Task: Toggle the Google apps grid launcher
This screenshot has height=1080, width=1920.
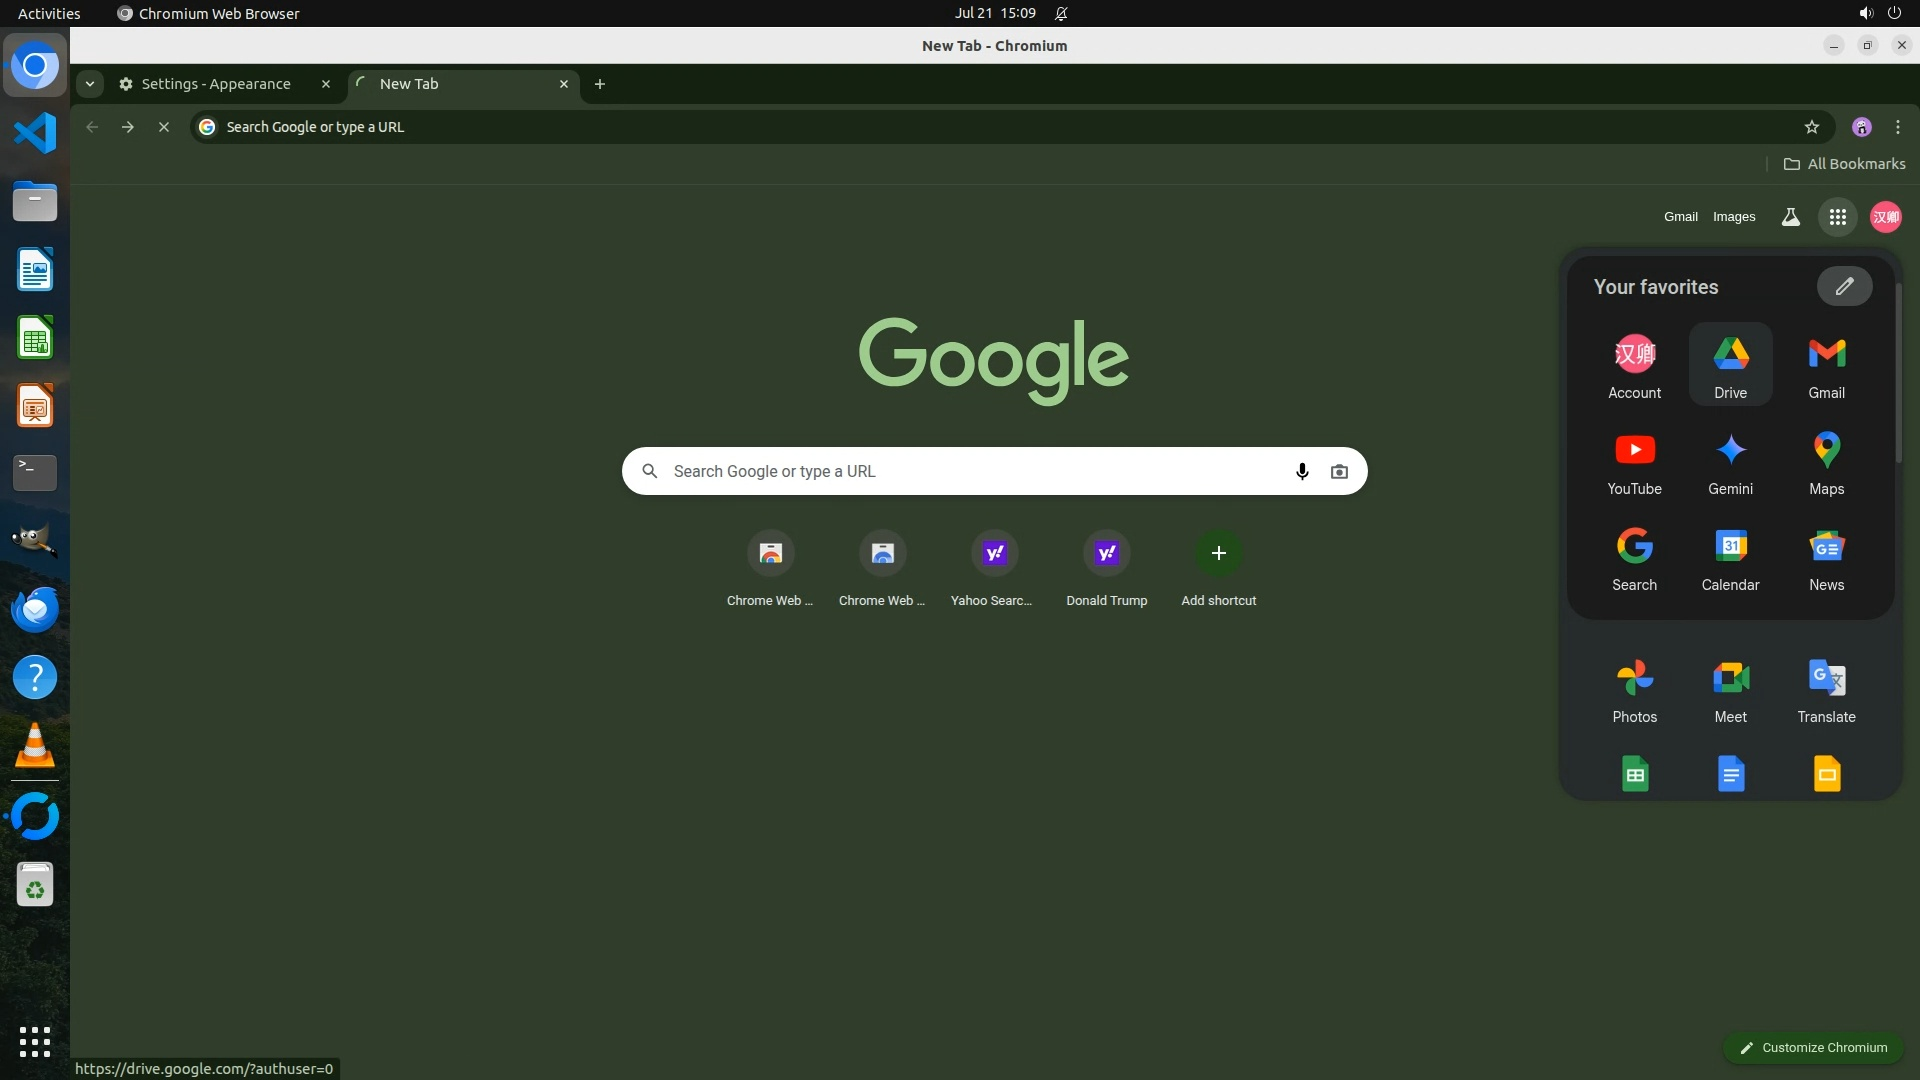Action: point(1837,217)
